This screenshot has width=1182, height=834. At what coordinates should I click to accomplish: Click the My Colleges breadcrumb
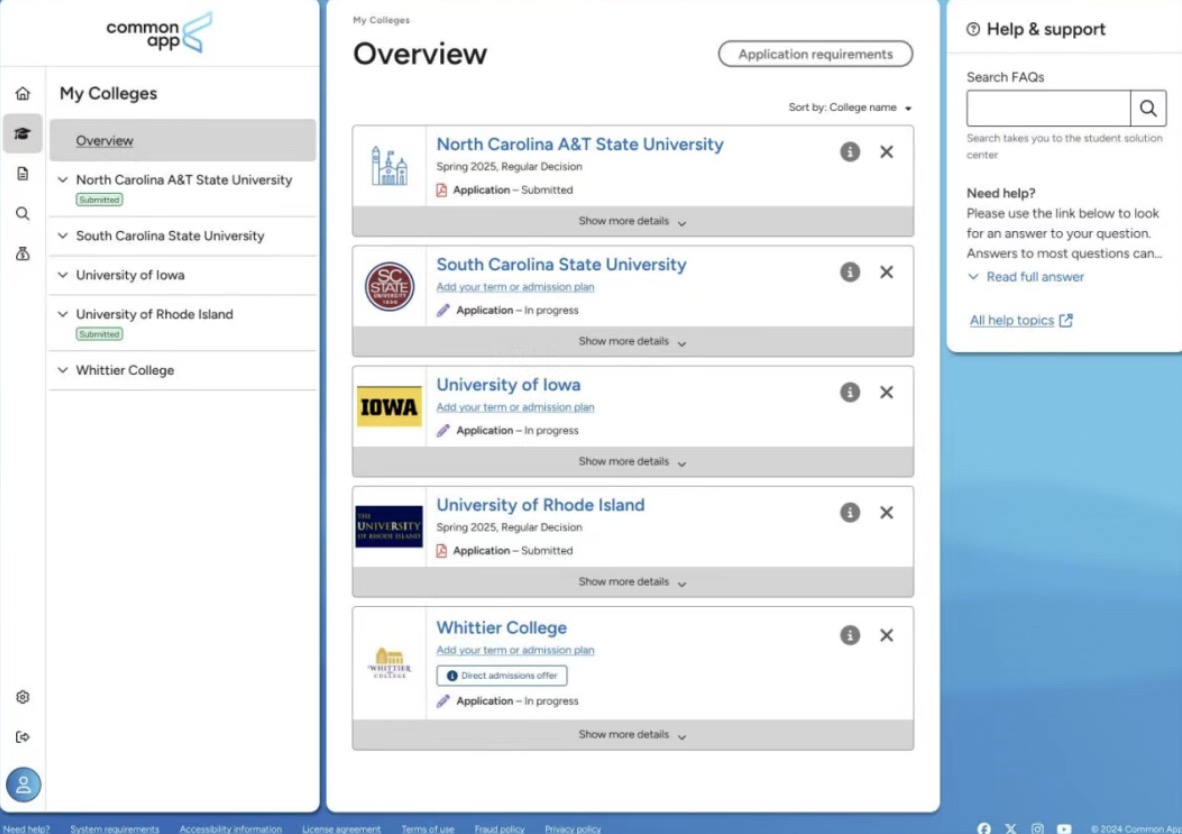pos(381,20)
